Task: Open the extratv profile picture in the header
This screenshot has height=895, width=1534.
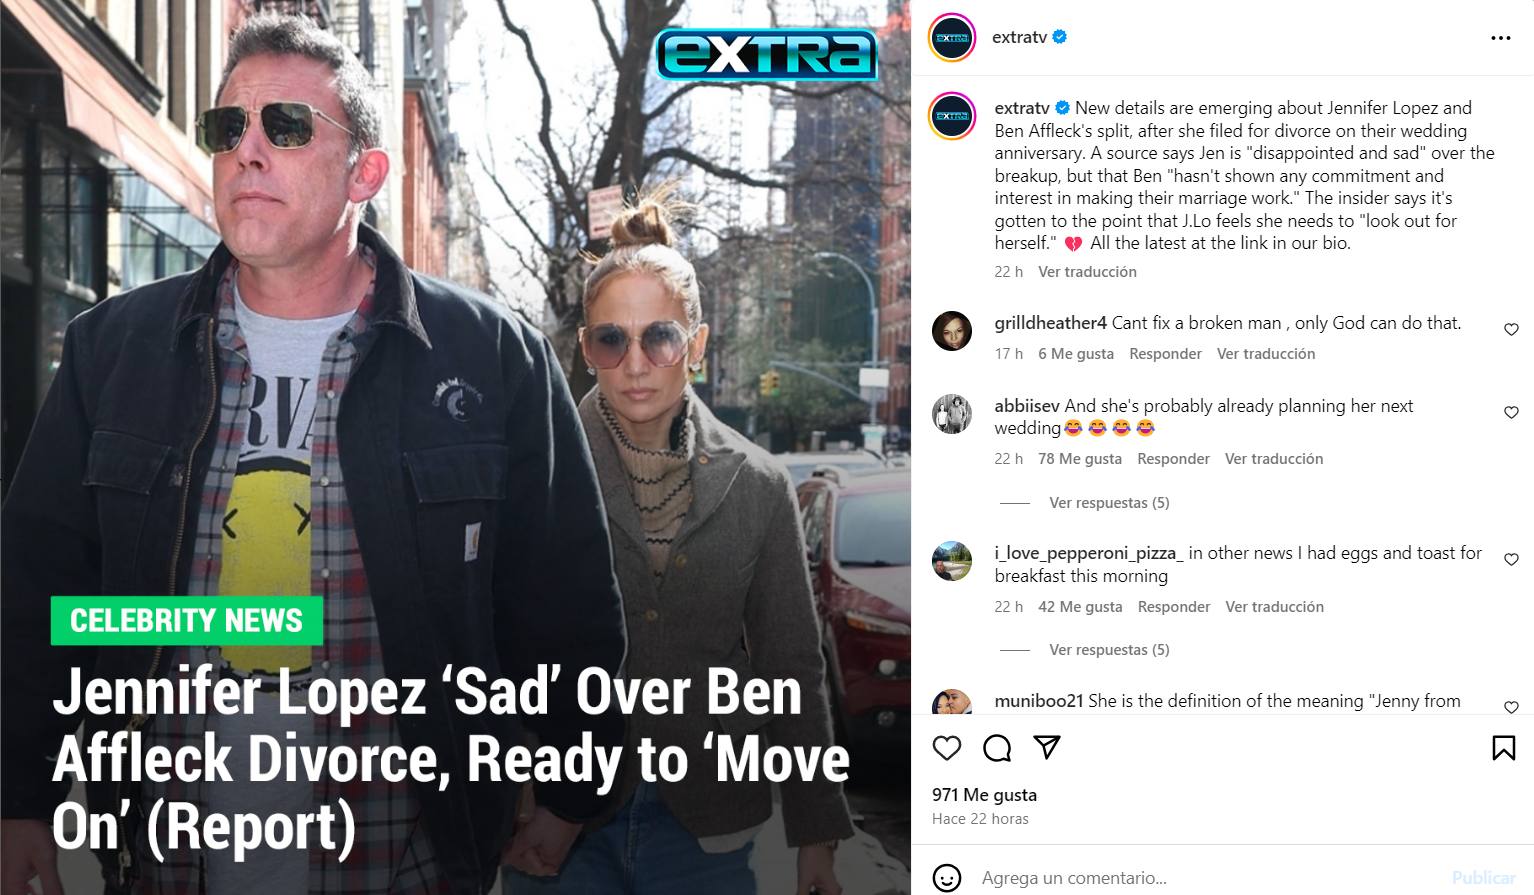Action: coord(952,38)
